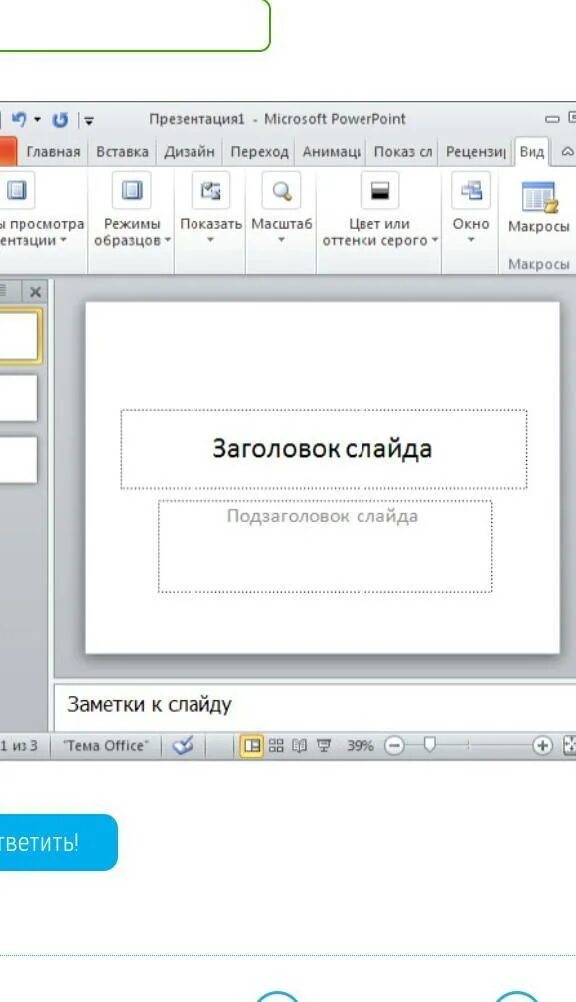Click the zoom out minus button
Screen dimensions: 576x1002
(394, 746)
